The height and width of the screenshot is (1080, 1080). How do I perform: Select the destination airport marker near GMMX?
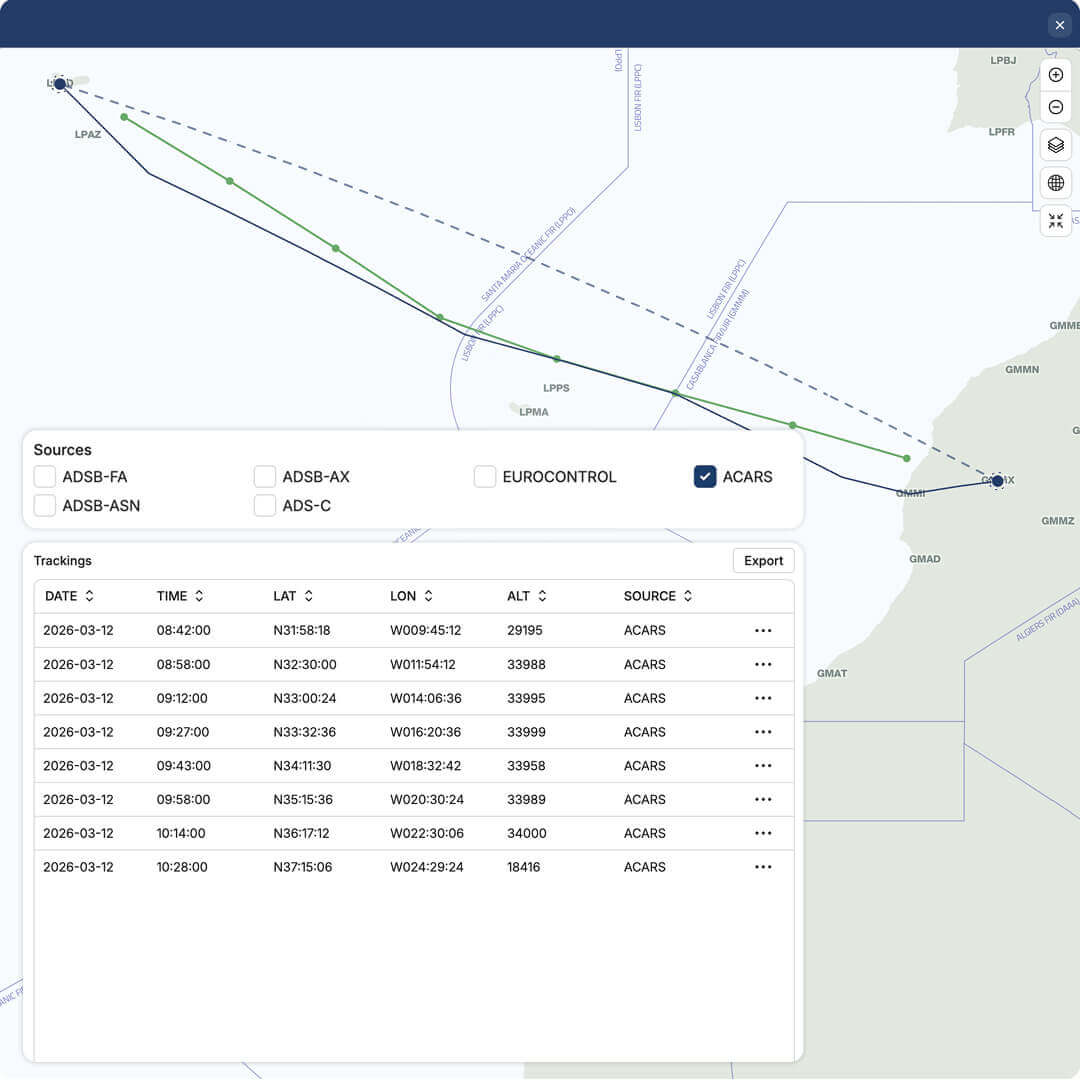997,481
